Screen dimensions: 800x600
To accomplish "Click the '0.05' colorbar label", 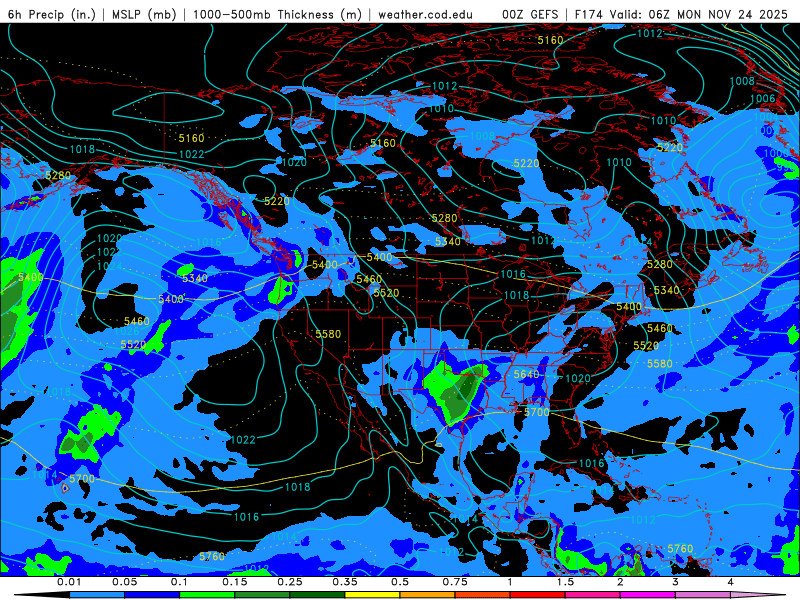I will [124, 582].
